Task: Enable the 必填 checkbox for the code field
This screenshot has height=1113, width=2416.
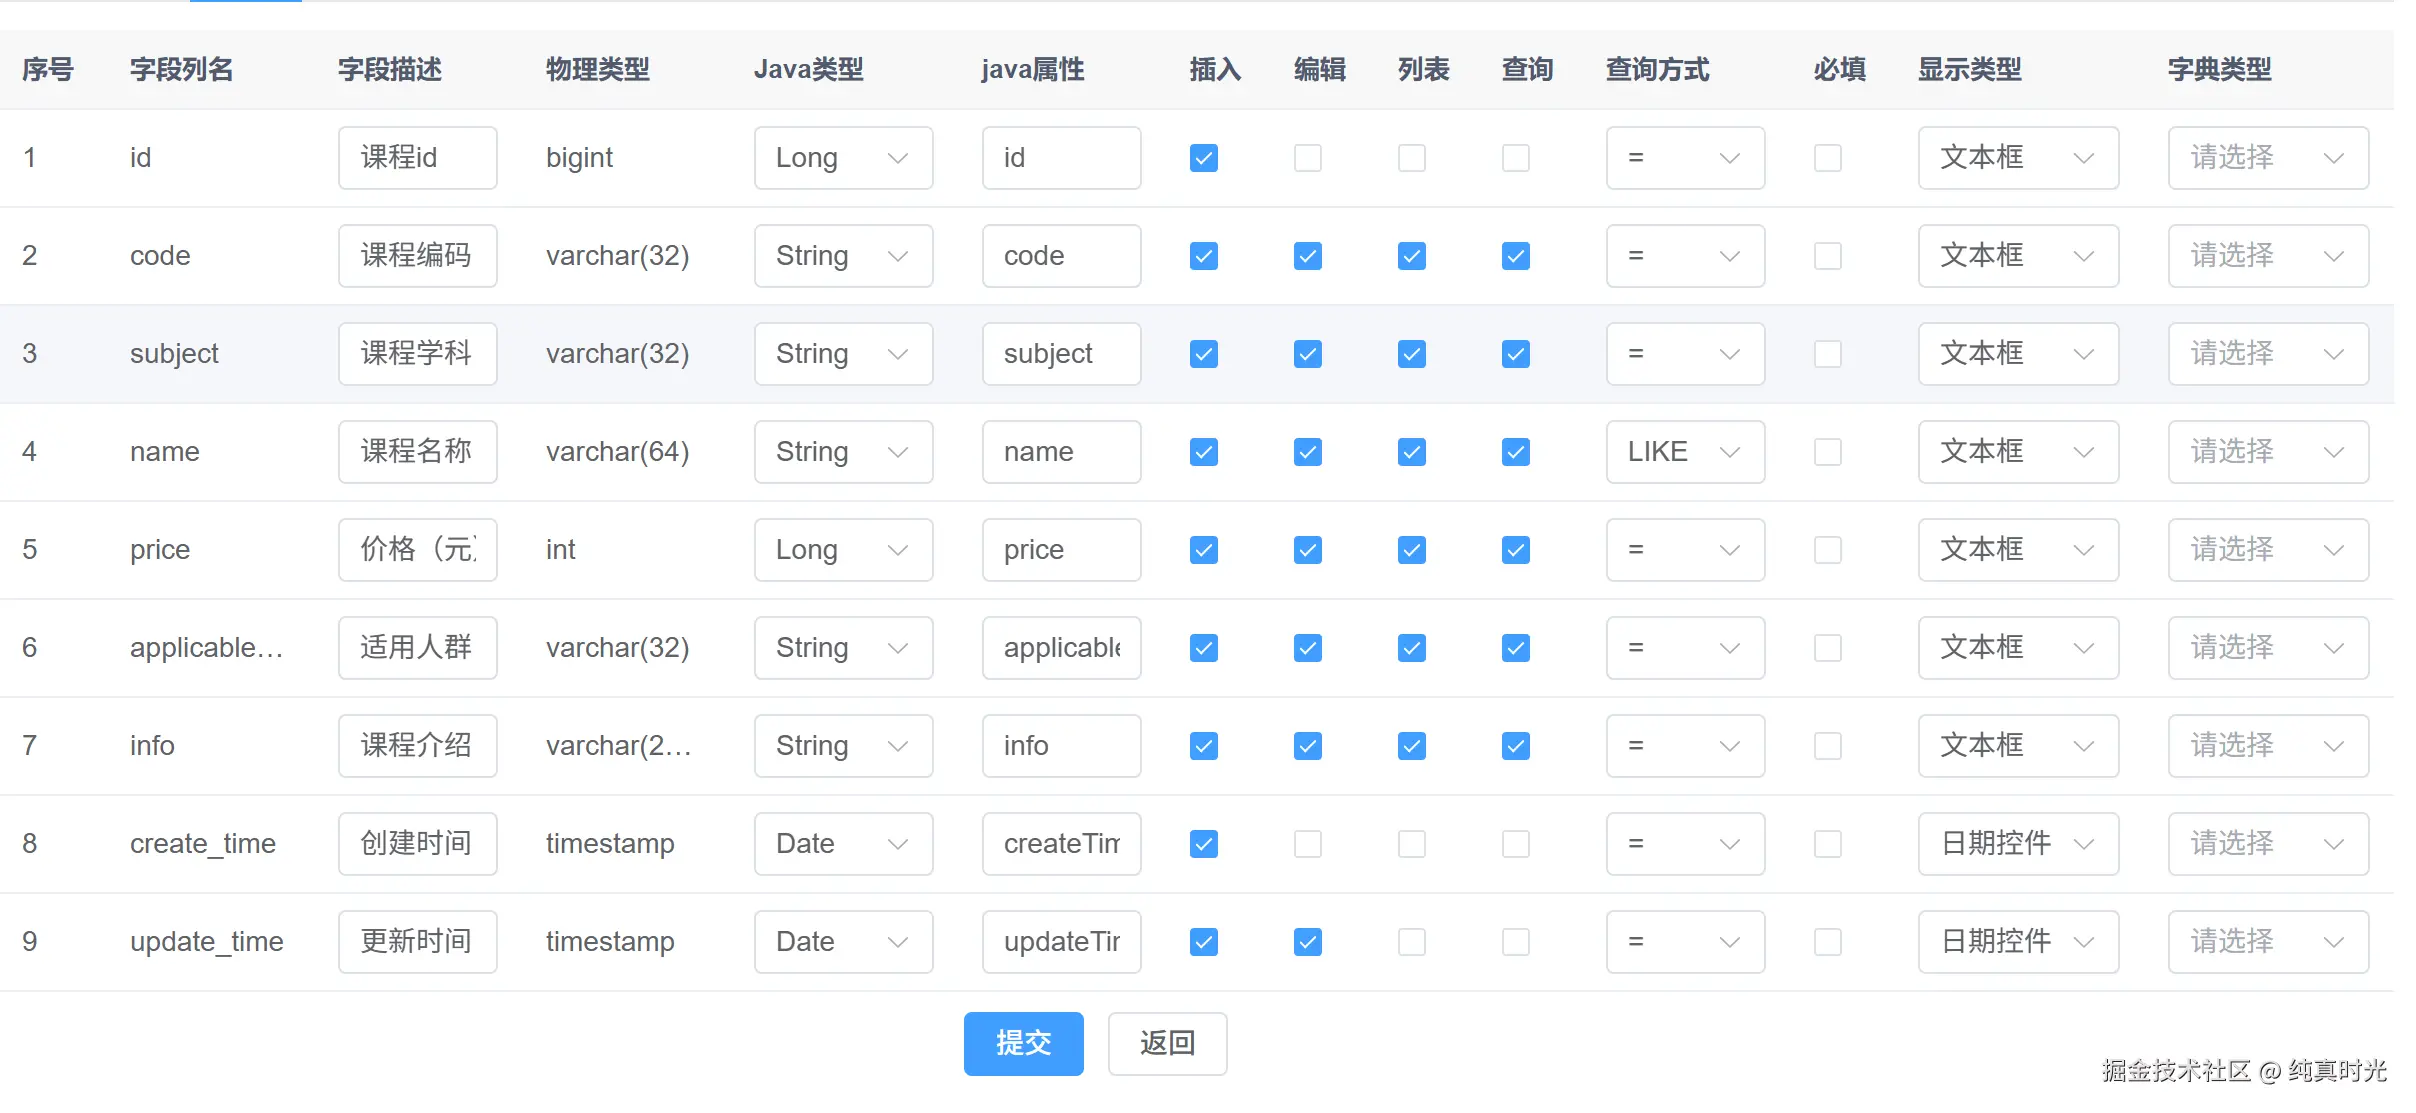Action: [1827, 255]
